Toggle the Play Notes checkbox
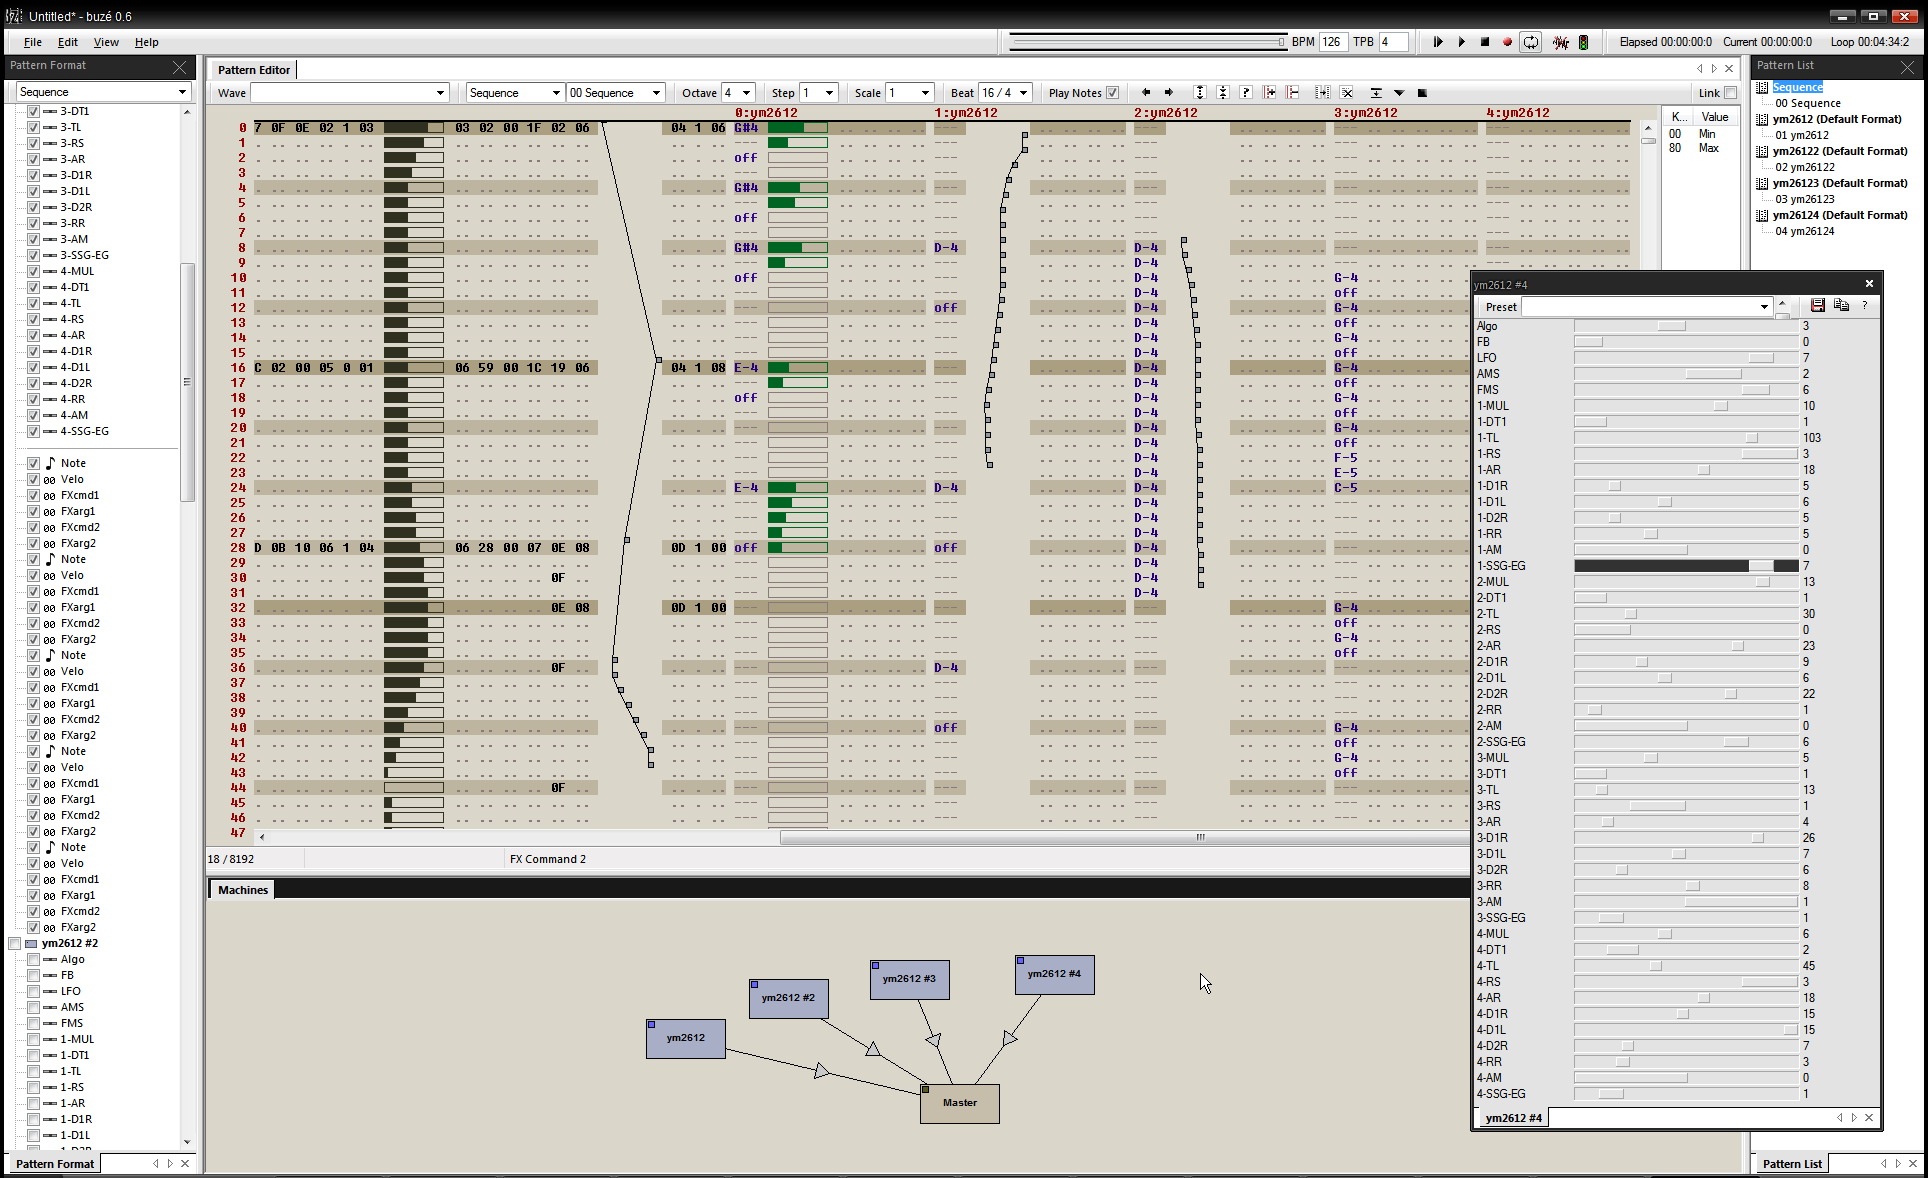The width and height of the screenshot is (1928, 1178). [1112, 93]
